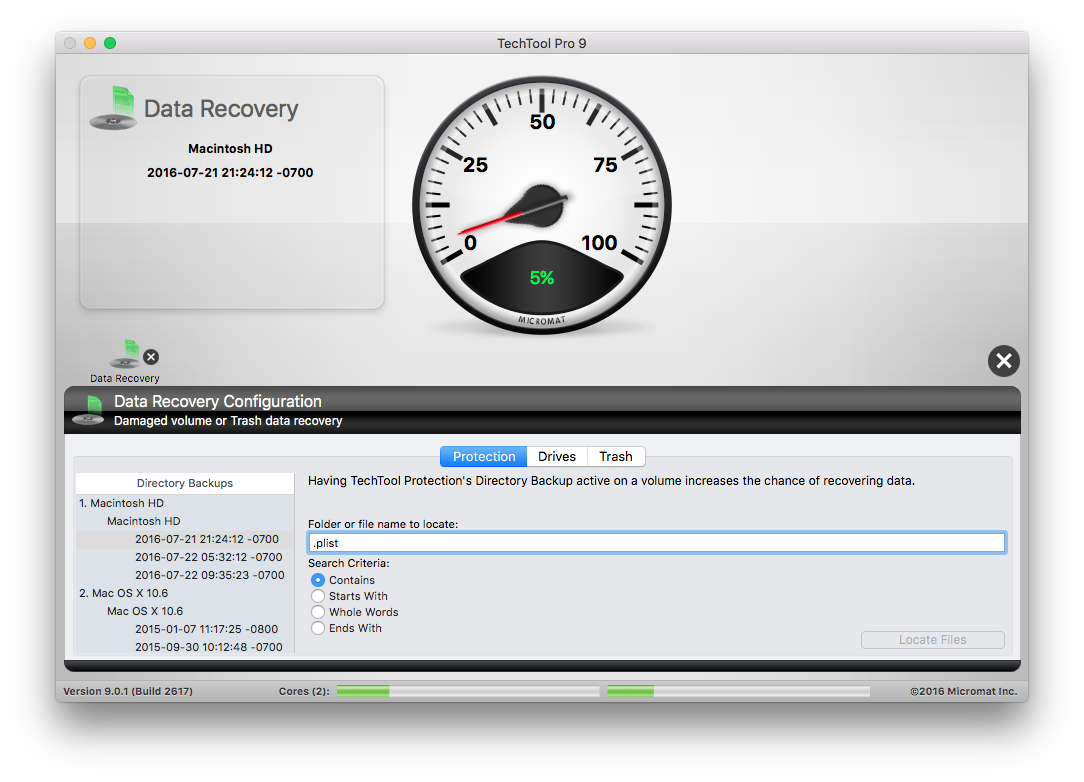Viewport: 1084px width, 782px height.
Task: Pick the Ends With search criteria
Action: coord(318,628)
